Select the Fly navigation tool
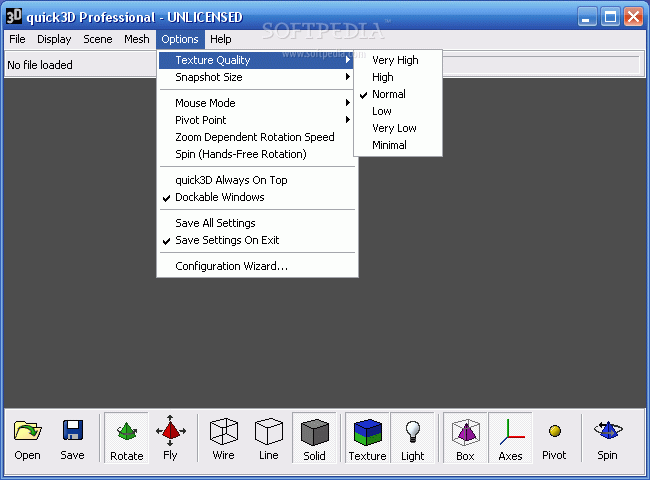650x480 pixels. (x=170, y=438)
